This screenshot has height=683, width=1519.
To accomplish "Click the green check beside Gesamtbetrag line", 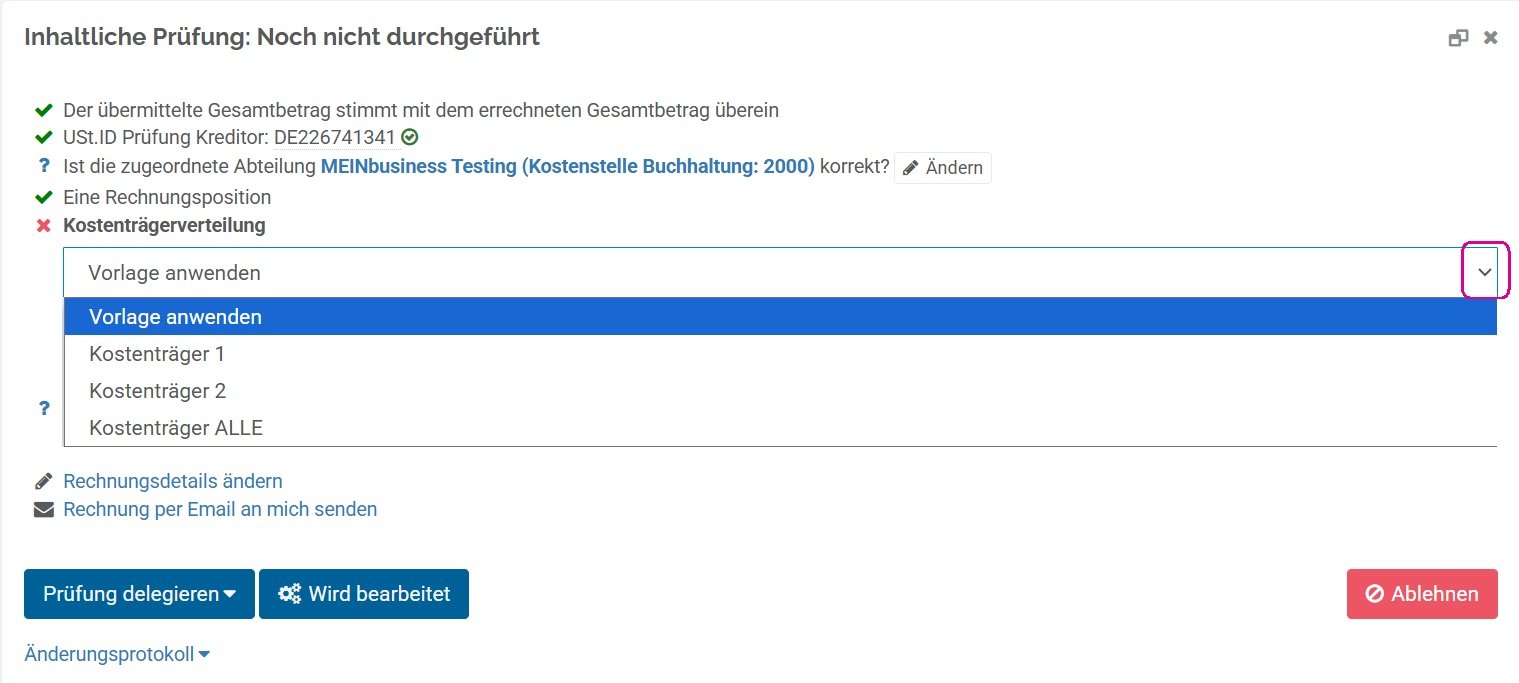I will tap(43, 110).
